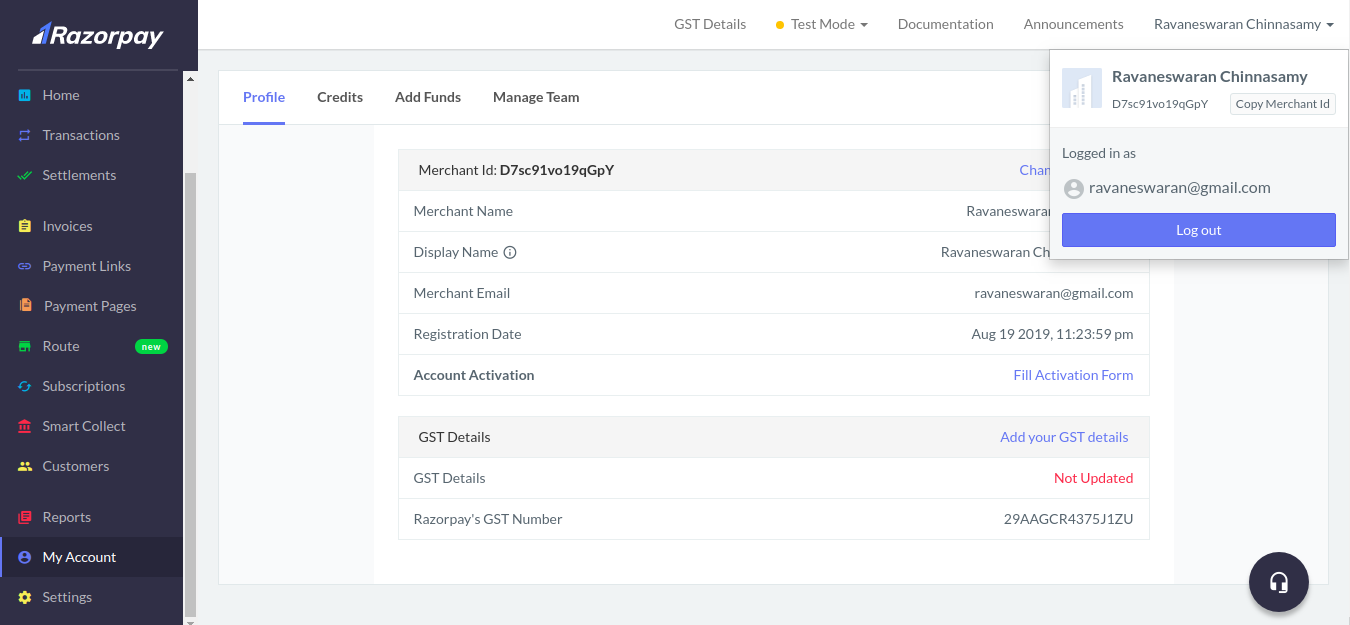Screen dimensions: 1350x625
Task: Switch to the Manage Team tab
Action: pos(536,97)
